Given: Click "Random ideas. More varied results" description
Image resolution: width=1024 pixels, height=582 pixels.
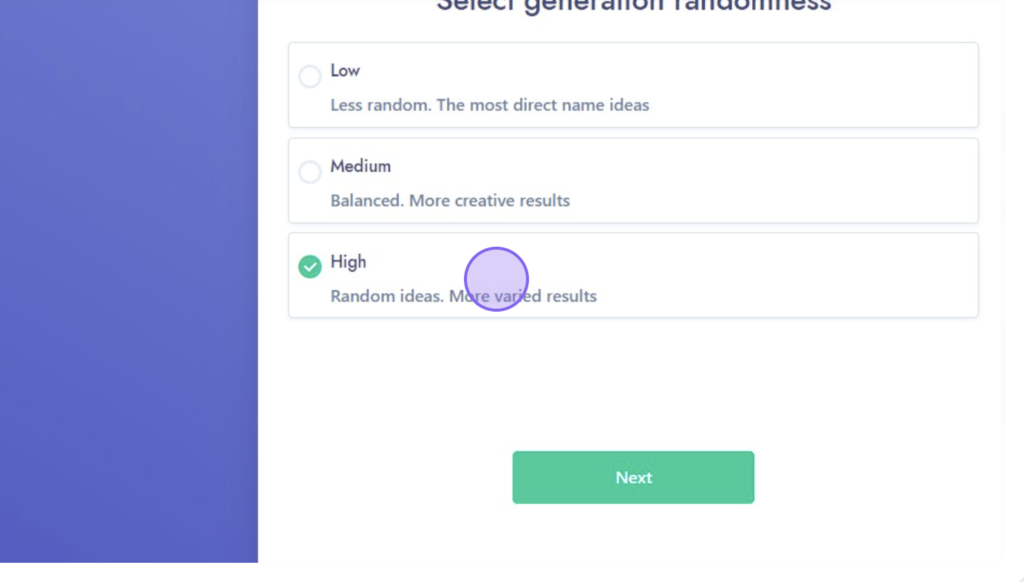Looking at the screenshot, I should [464, 296].
